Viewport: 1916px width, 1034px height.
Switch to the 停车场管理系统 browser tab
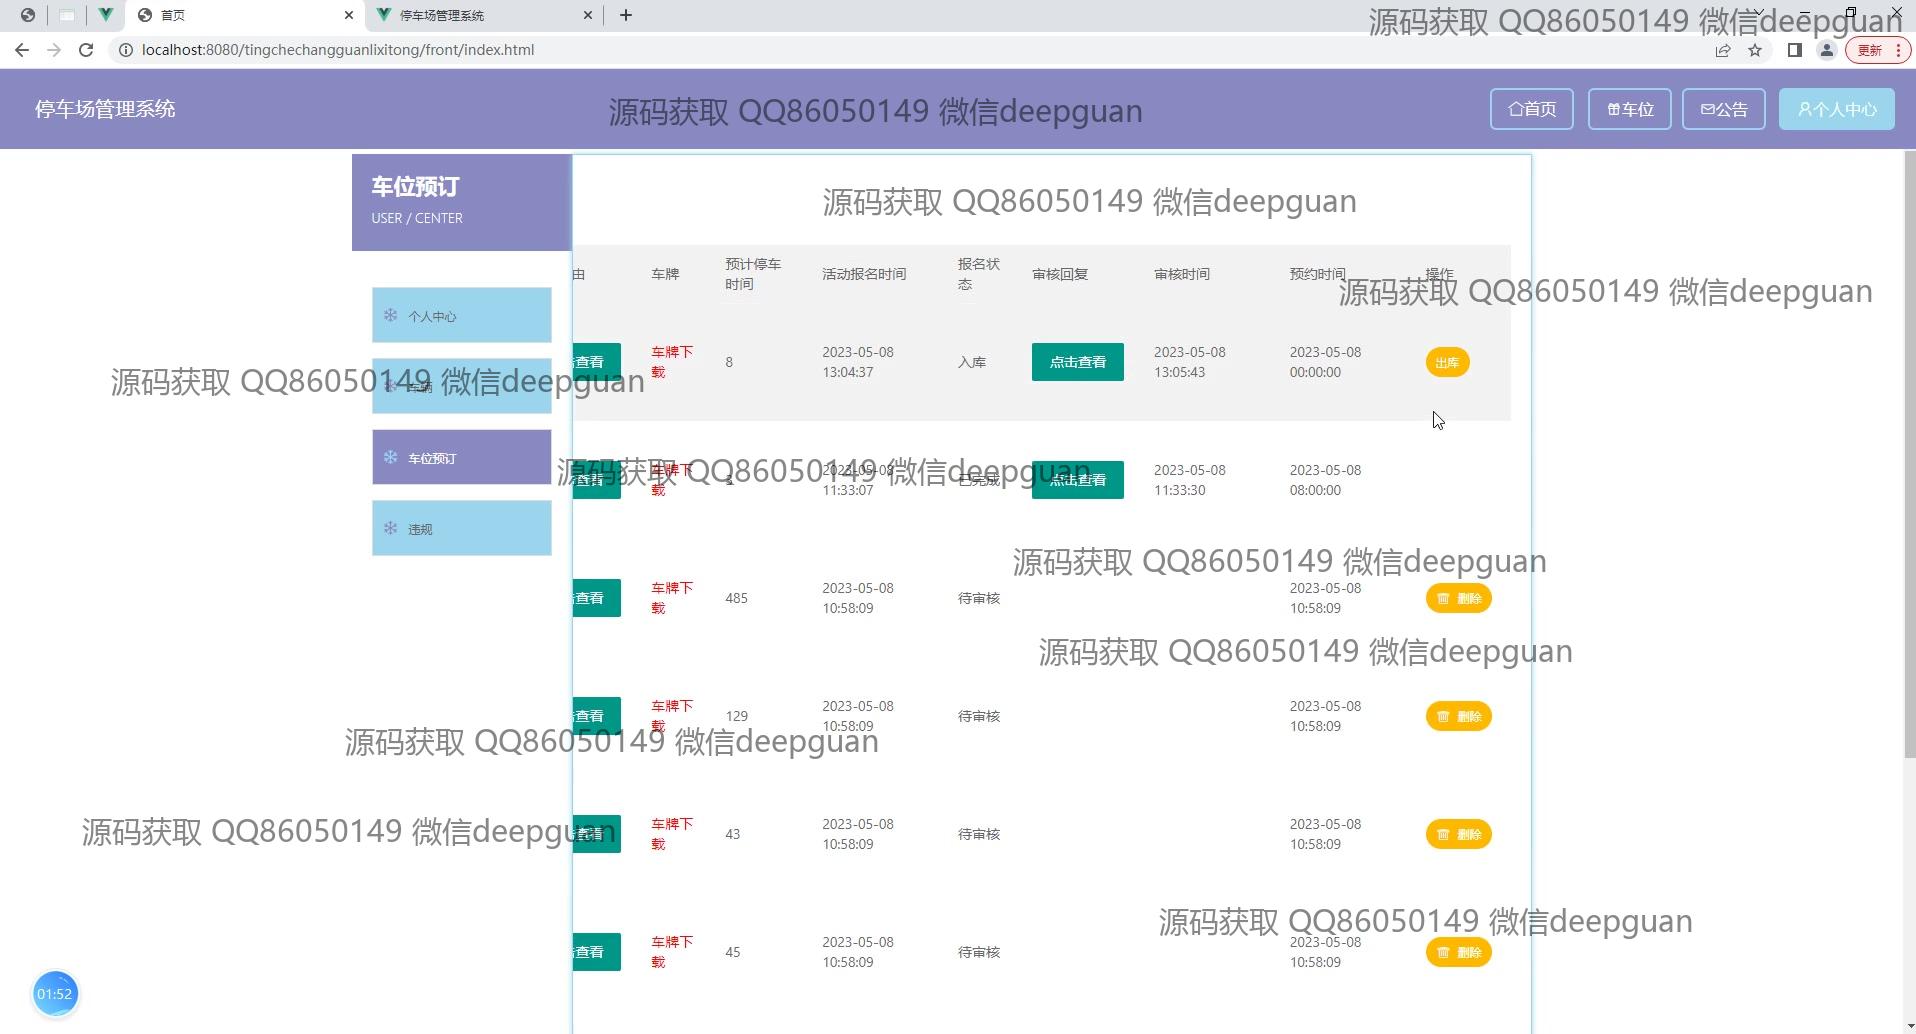(483, 15)
